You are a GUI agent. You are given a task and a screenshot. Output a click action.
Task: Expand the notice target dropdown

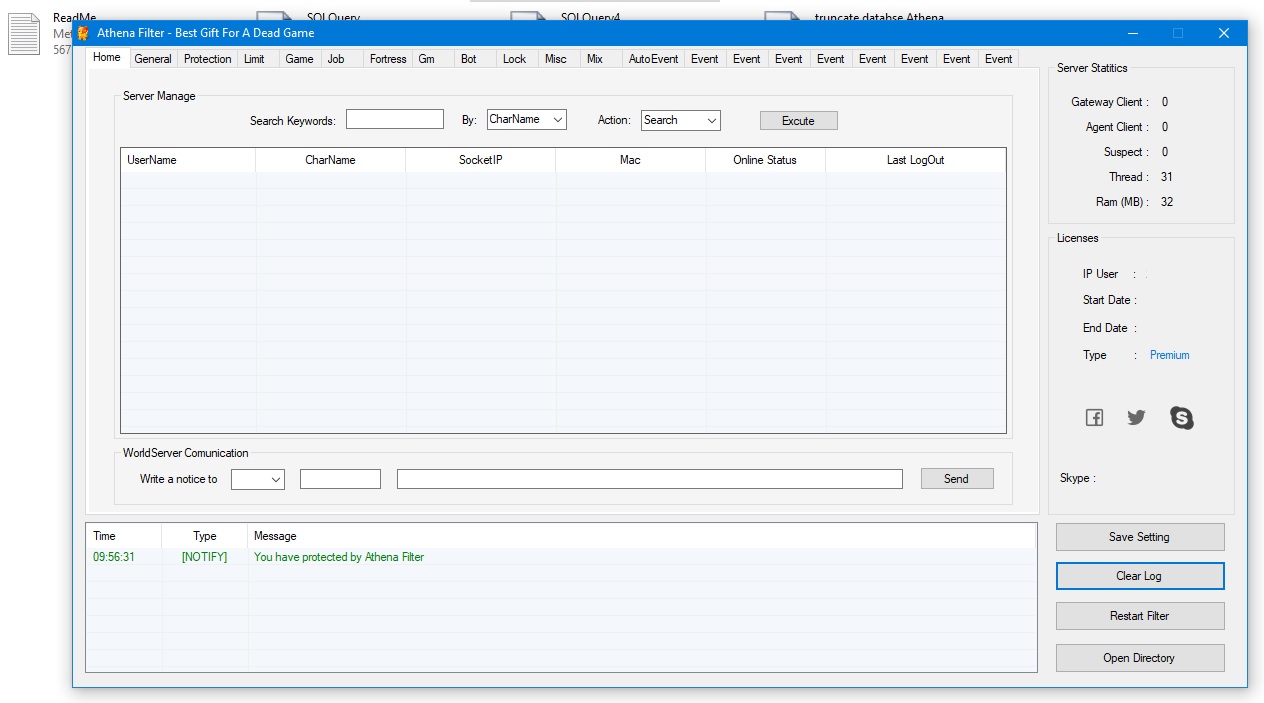[x=258, y=480]
